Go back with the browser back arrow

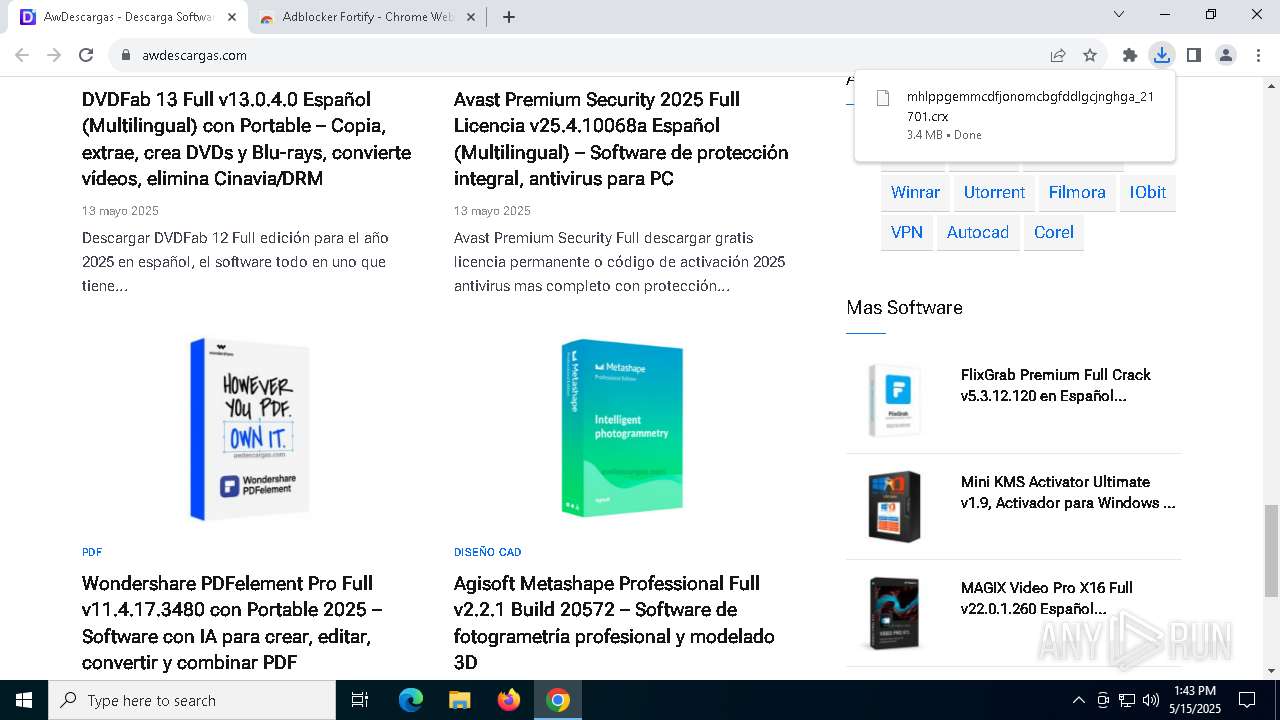(x=22, y=55)
